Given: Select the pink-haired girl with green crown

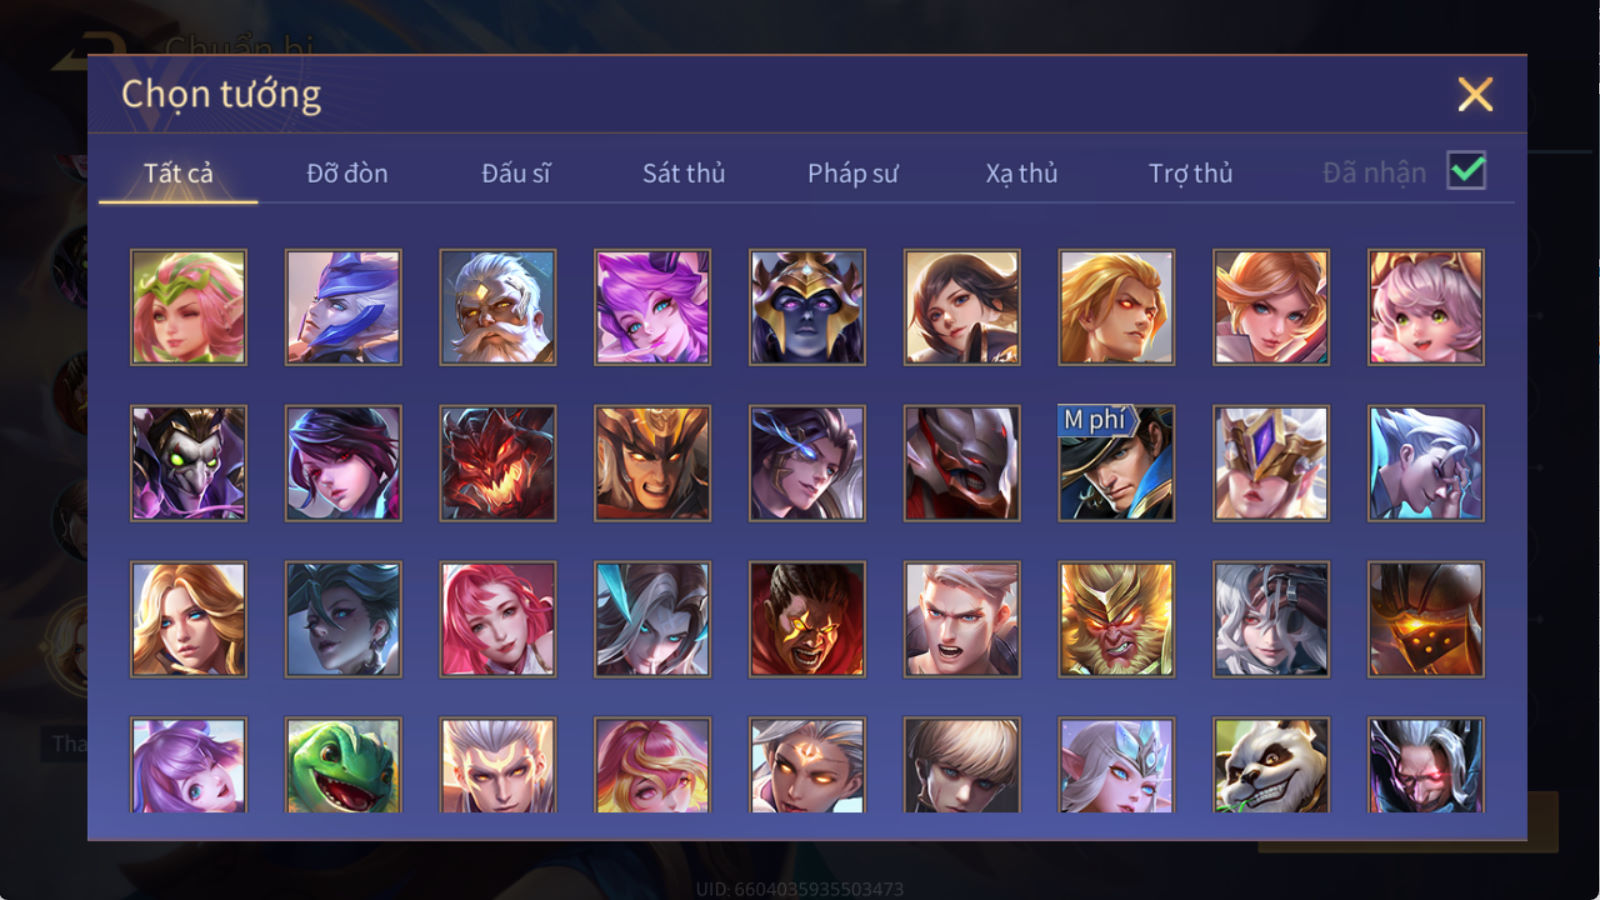Looking at the screenshot, I should (189, 307).
